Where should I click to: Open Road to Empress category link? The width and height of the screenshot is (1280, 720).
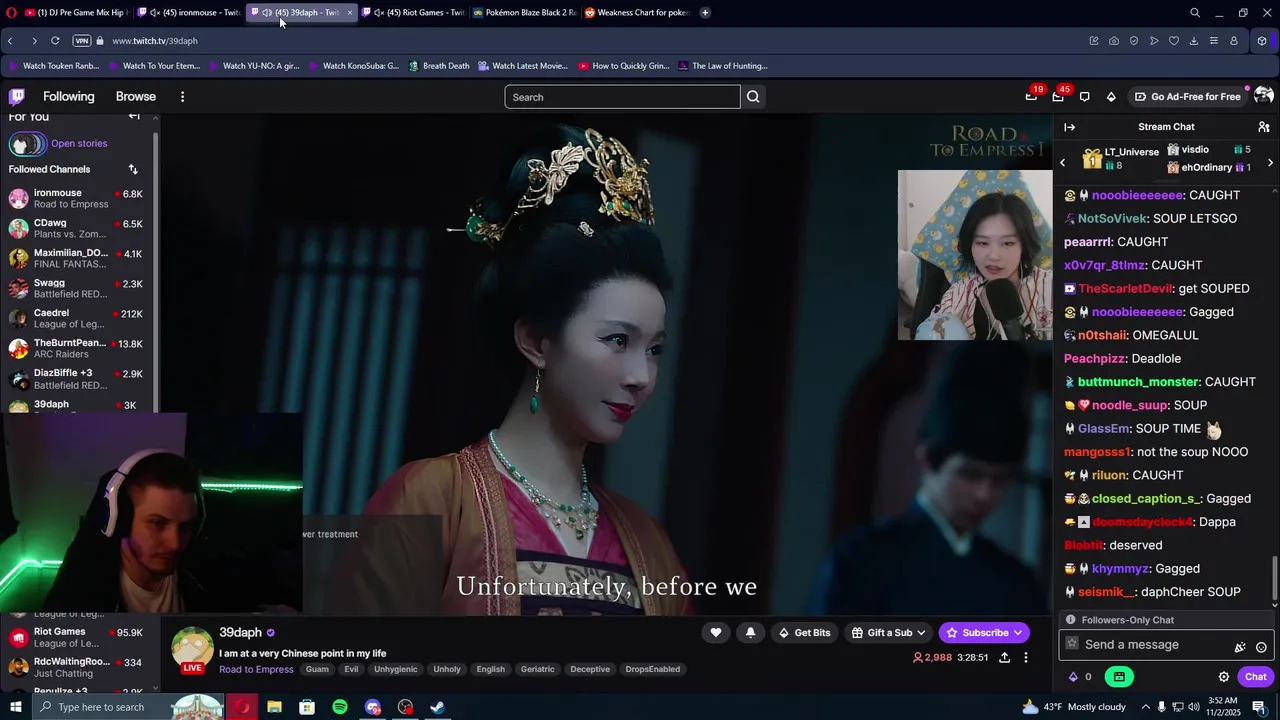[256, 669]
